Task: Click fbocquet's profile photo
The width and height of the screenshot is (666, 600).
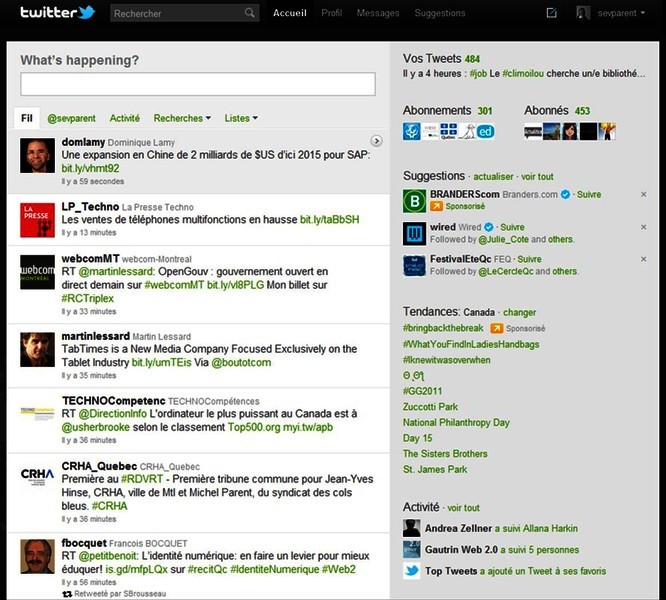Action: tap(37, 557)
